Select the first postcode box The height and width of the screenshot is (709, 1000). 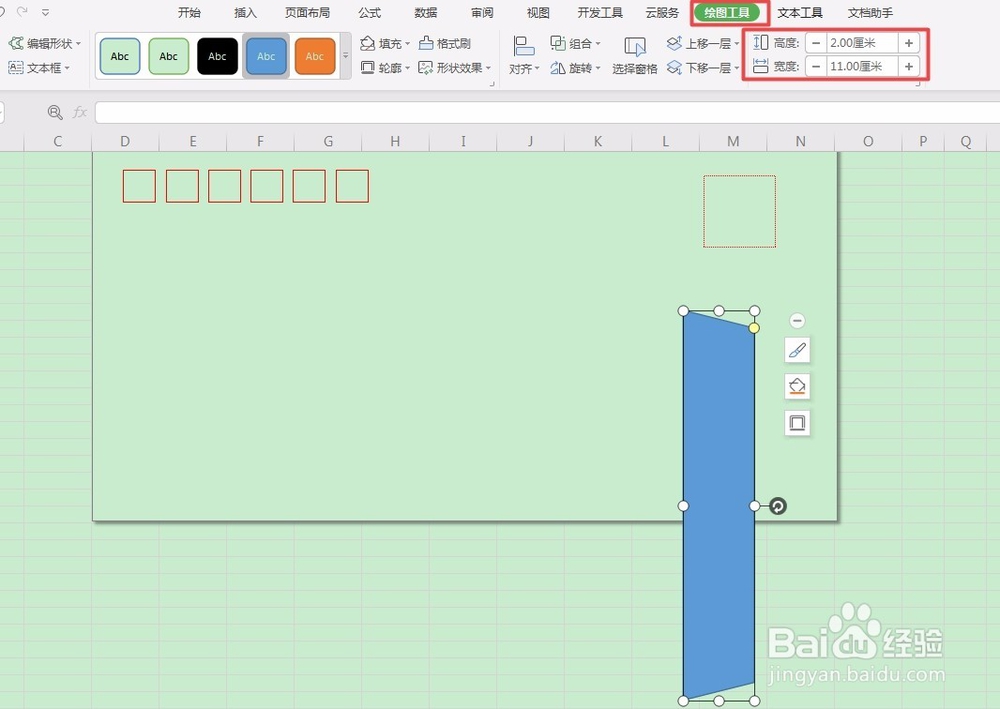139,186
